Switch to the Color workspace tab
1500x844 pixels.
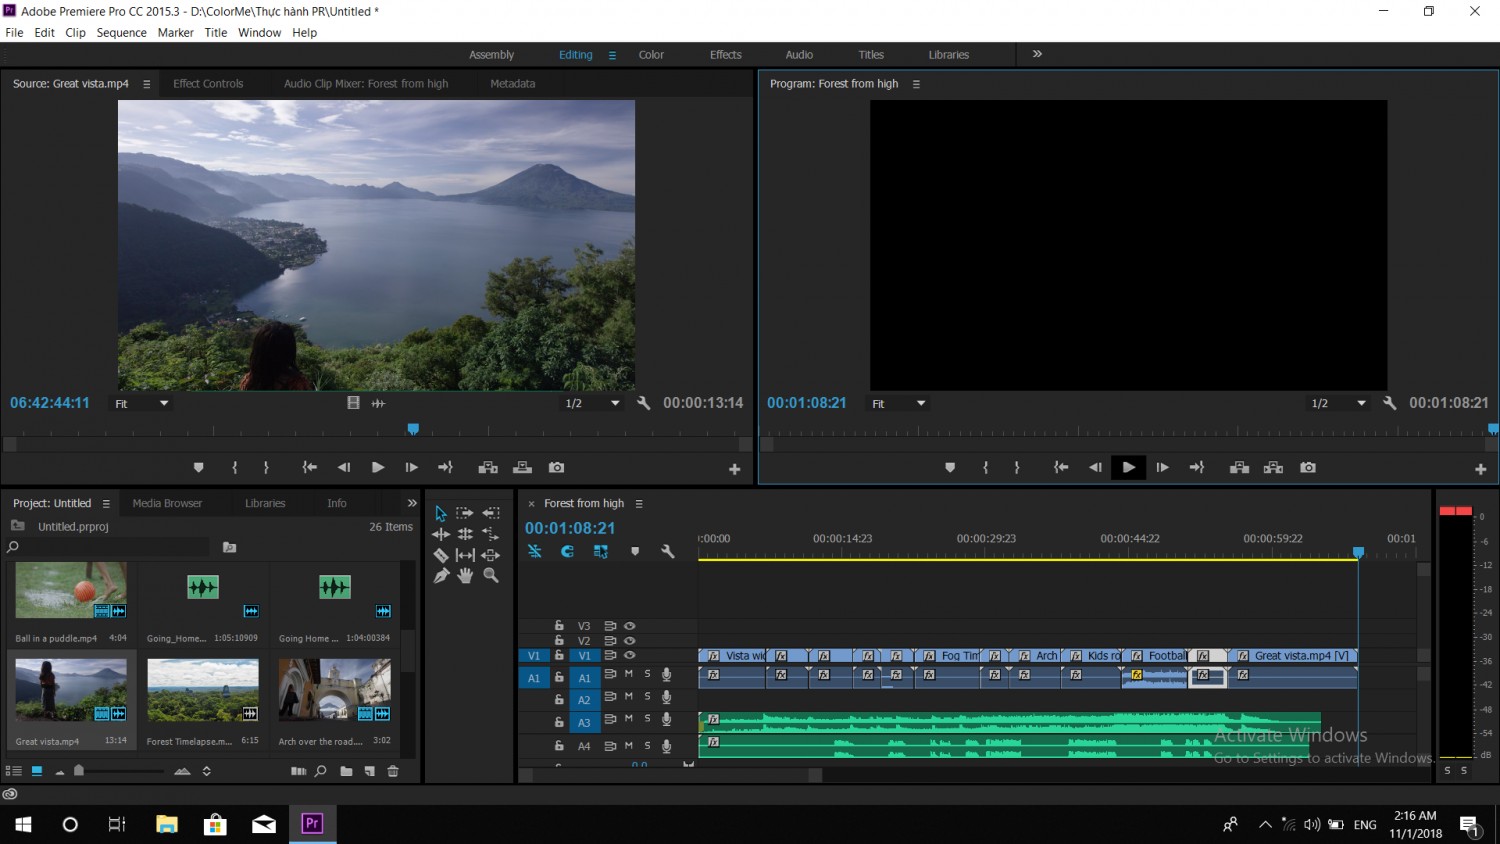[x=651, y=55]
